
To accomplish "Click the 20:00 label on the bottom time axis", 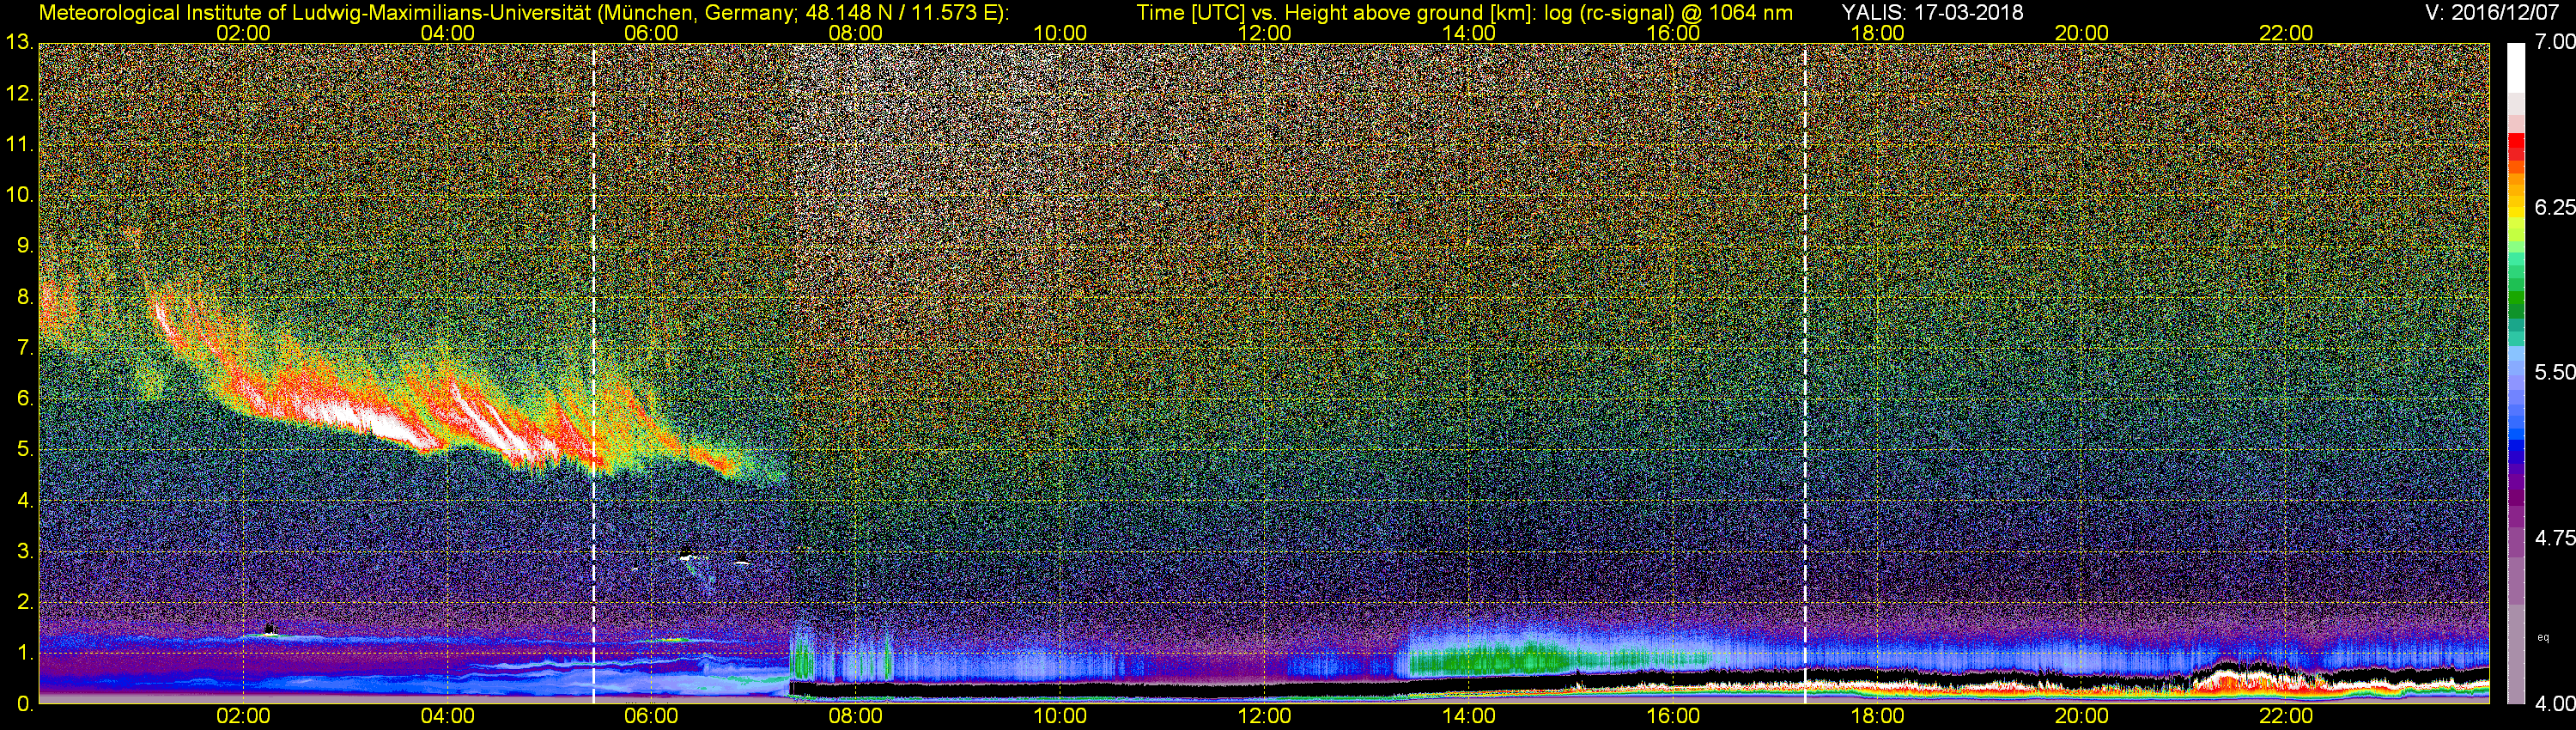I will coord(2081,717).
